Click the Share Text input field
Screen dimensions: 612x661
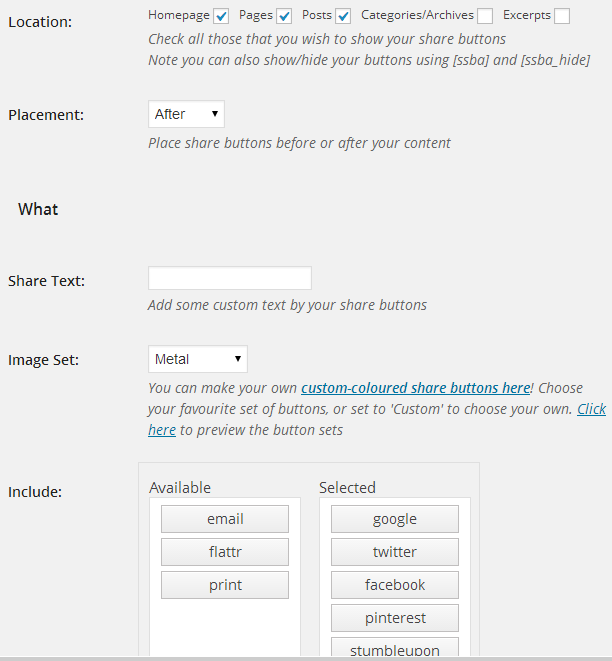point(230,278)
